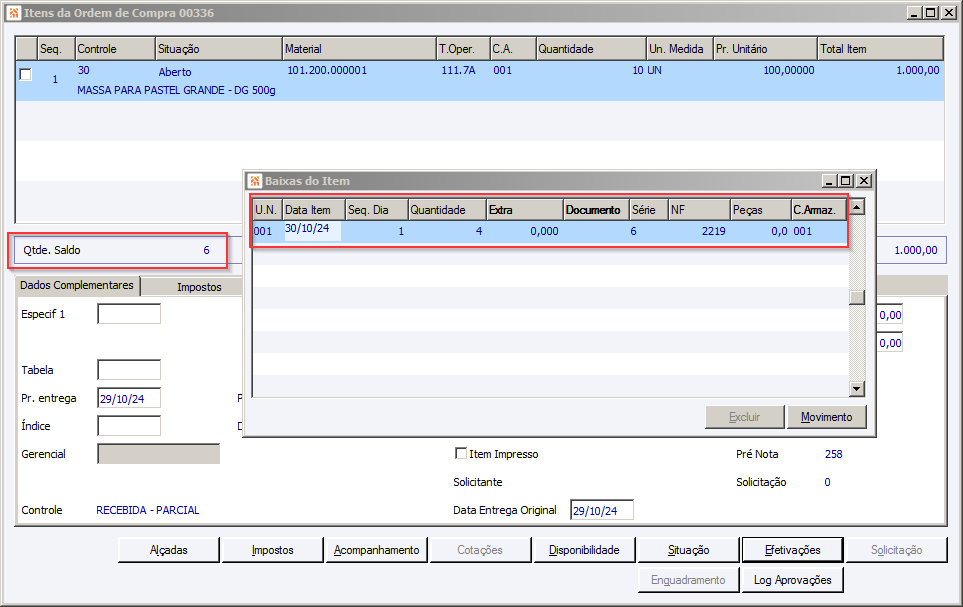
Task: Click the Quantidade header in the order grid
Action: pos(591,49)
